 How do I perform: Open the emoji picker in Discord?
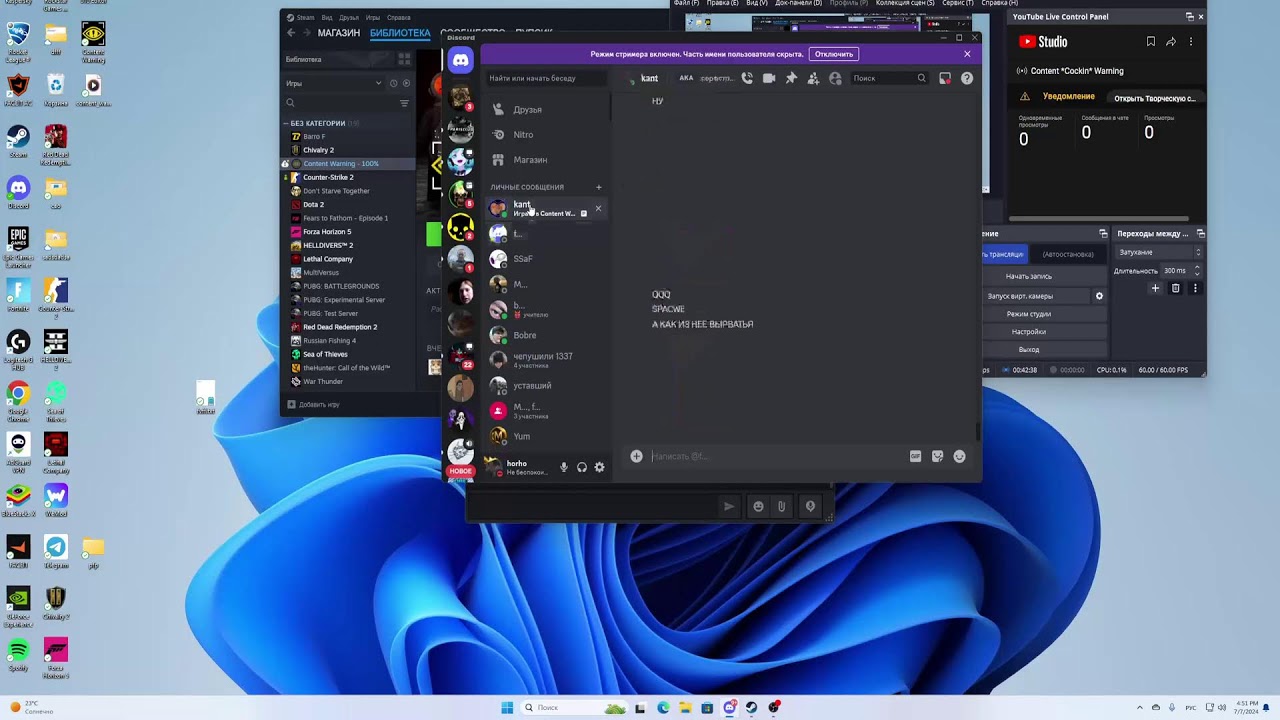(959, 456)
